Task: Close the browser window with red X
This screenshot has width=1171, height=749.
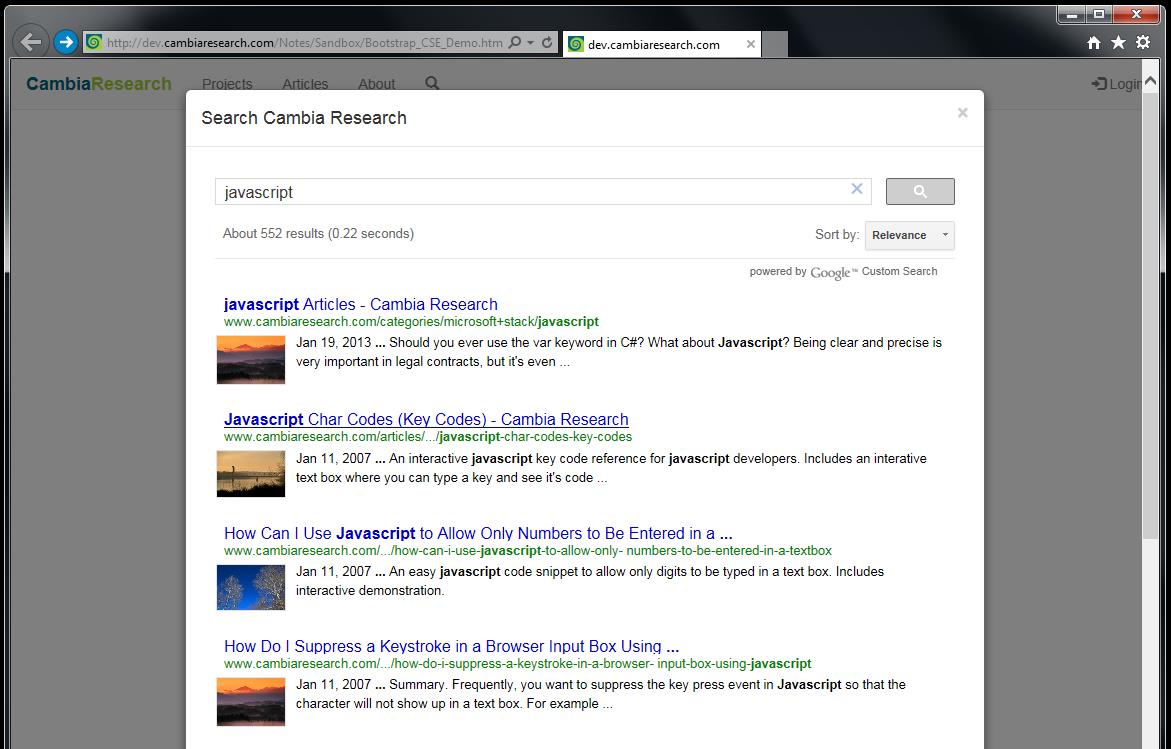Action: point(1136,14)
